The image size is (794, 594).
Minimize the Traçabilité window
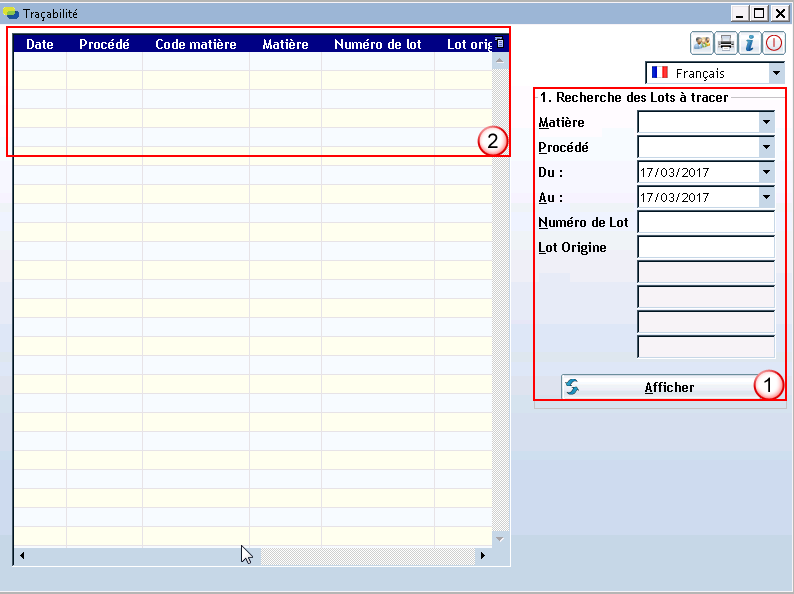740,13
